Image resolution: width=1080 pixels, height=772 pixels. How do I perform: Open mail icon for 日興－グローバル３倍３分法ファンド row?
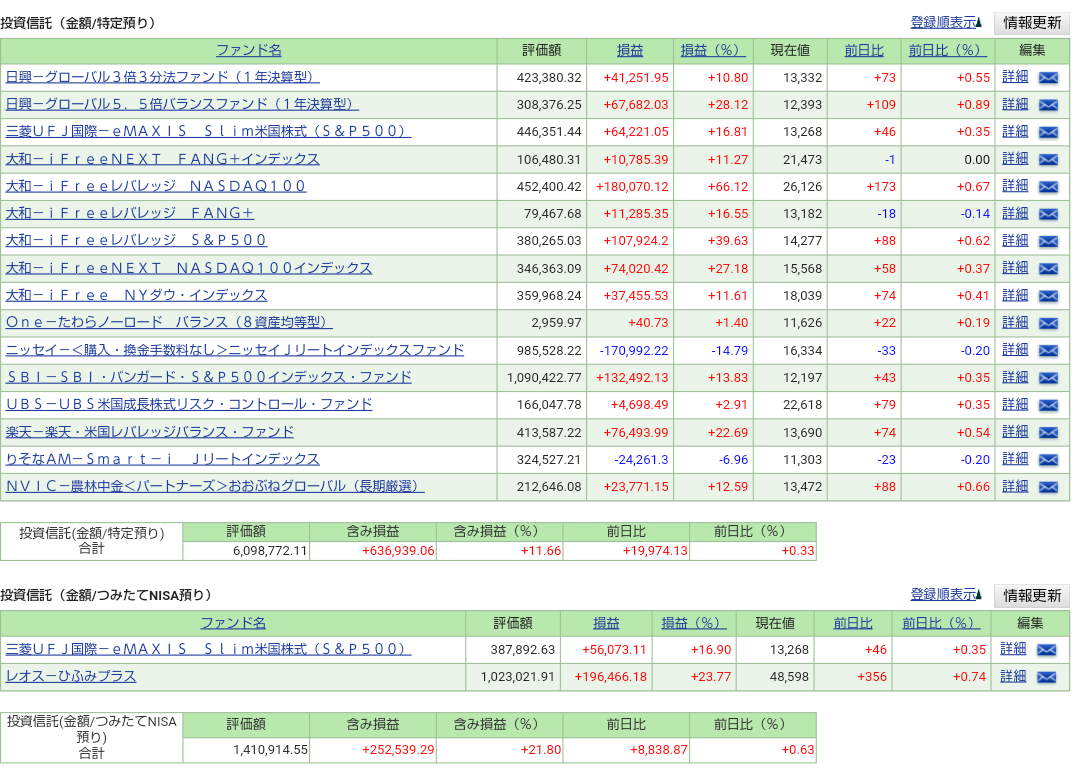[x=1049, y=77]
